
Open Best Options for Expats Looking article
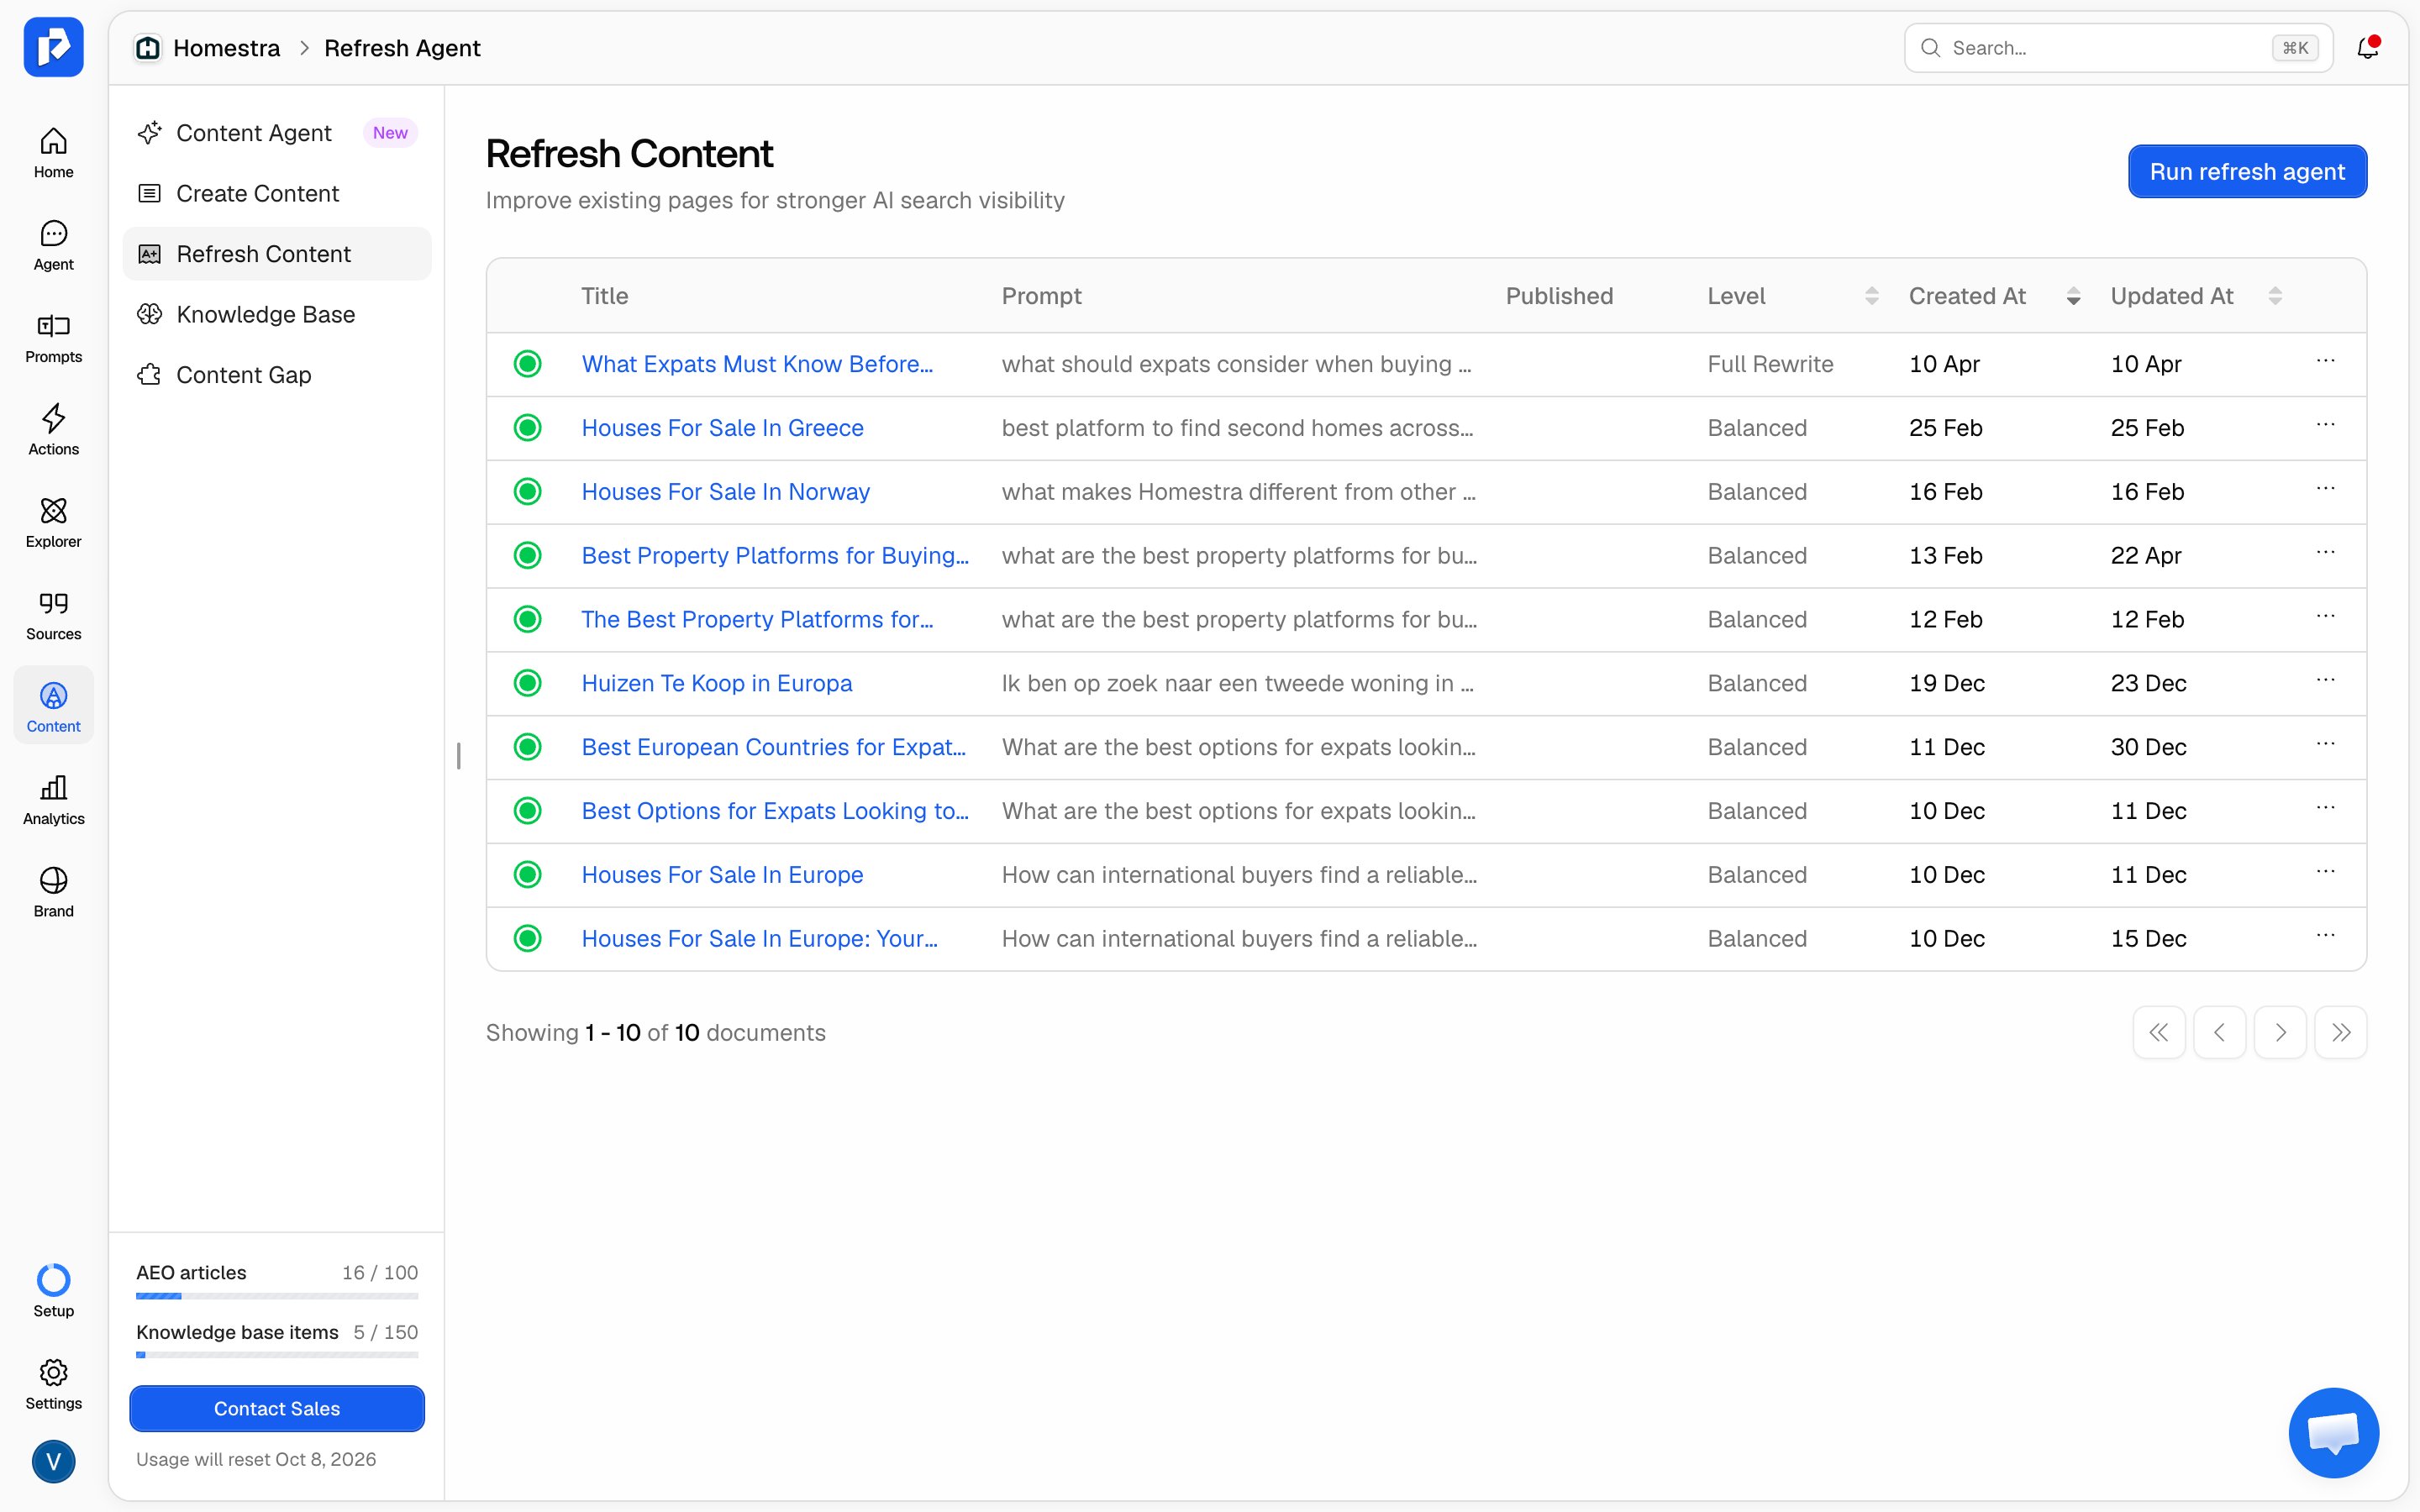click(775, 811)
